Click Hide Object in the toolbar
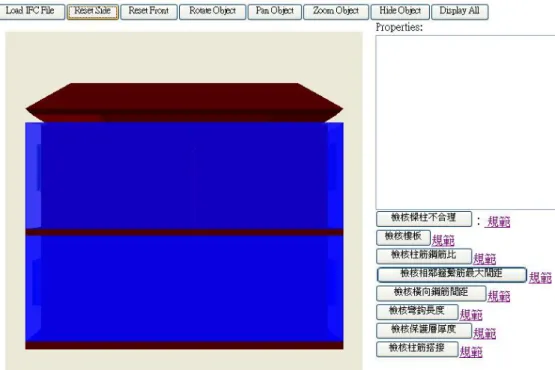 coord(400,11)
